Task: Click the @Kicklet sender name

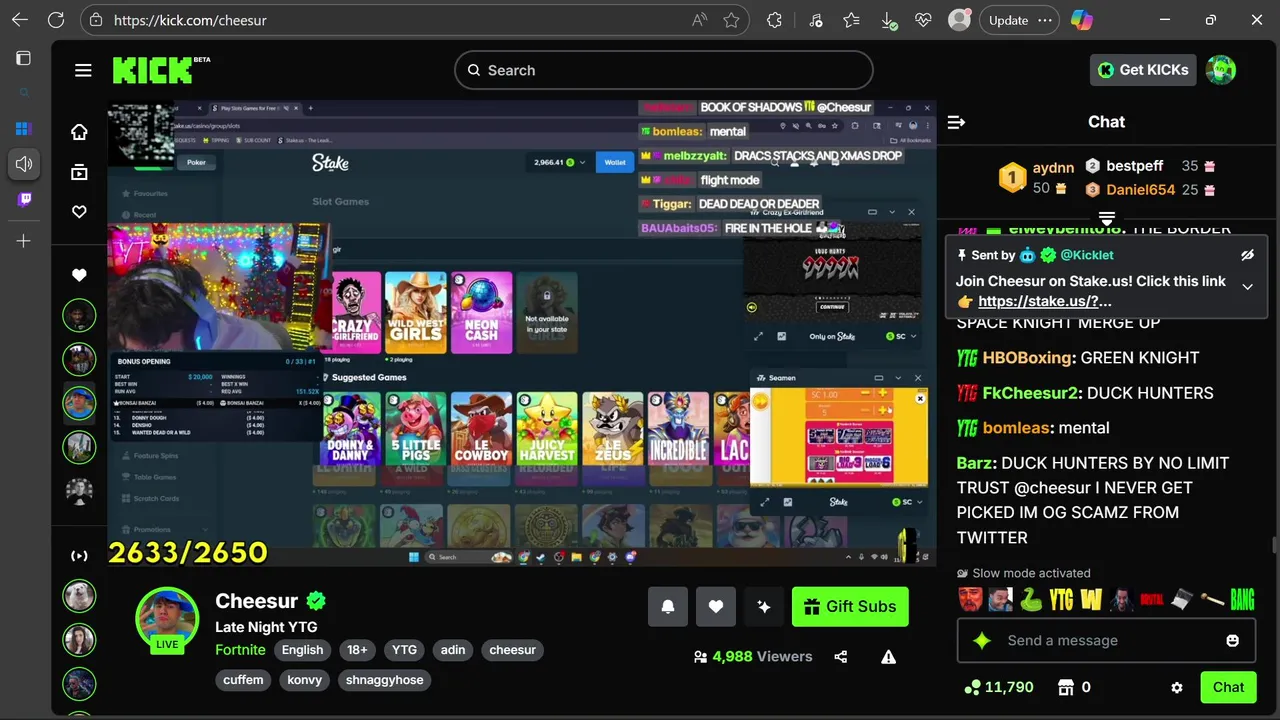Action: (1087, 255)
